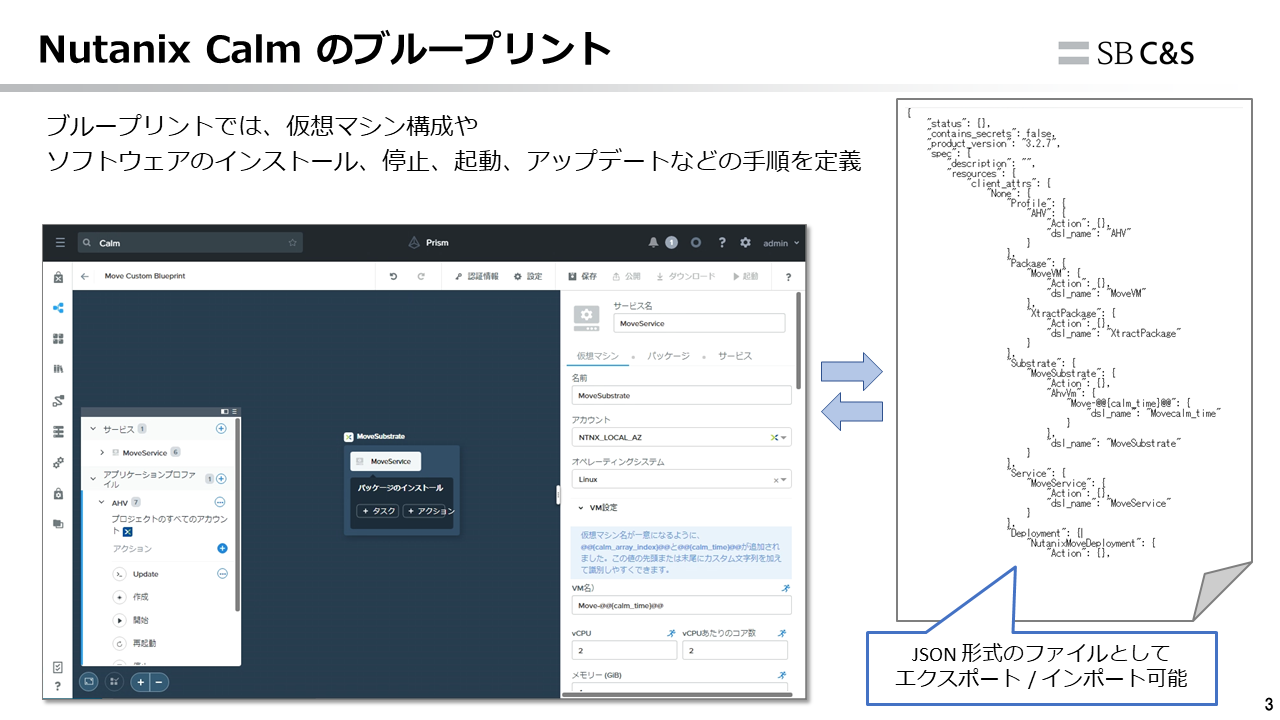Collapse the サービス tree section
Viewport: 1280px width, 720px height.
[93, 429]
